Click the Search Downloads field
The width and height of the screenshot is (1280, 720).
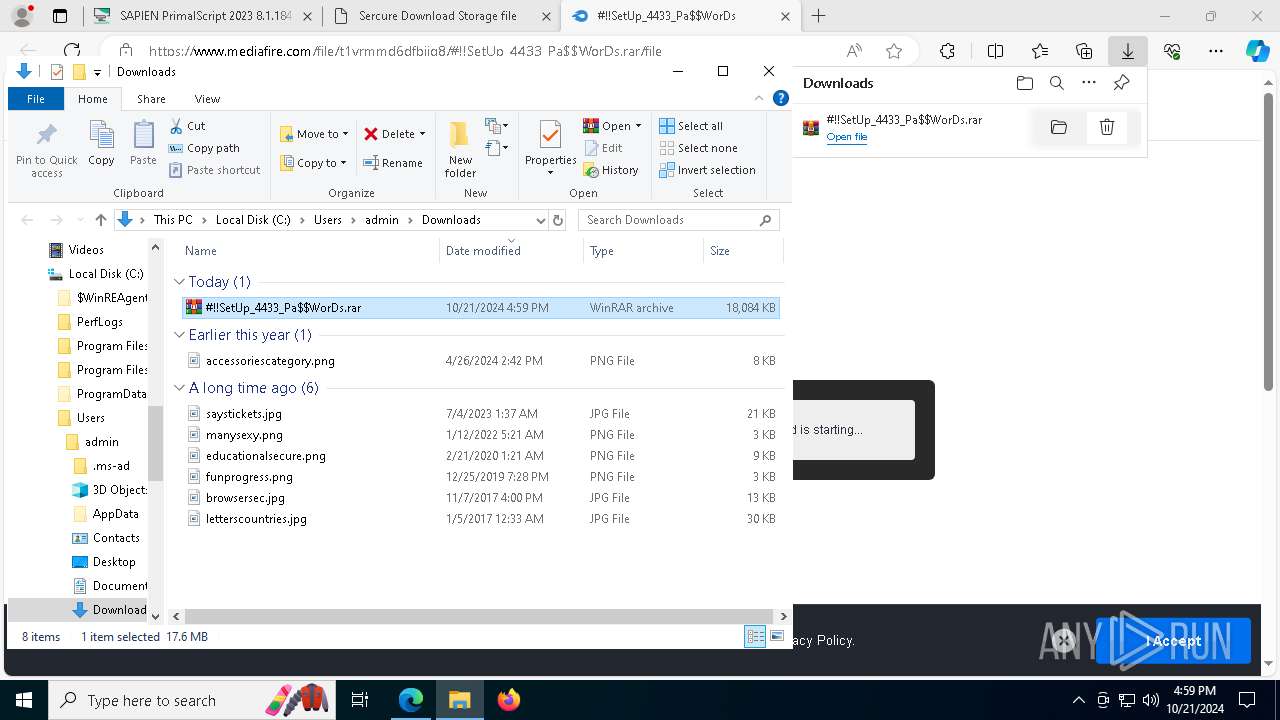pos(678,220)
